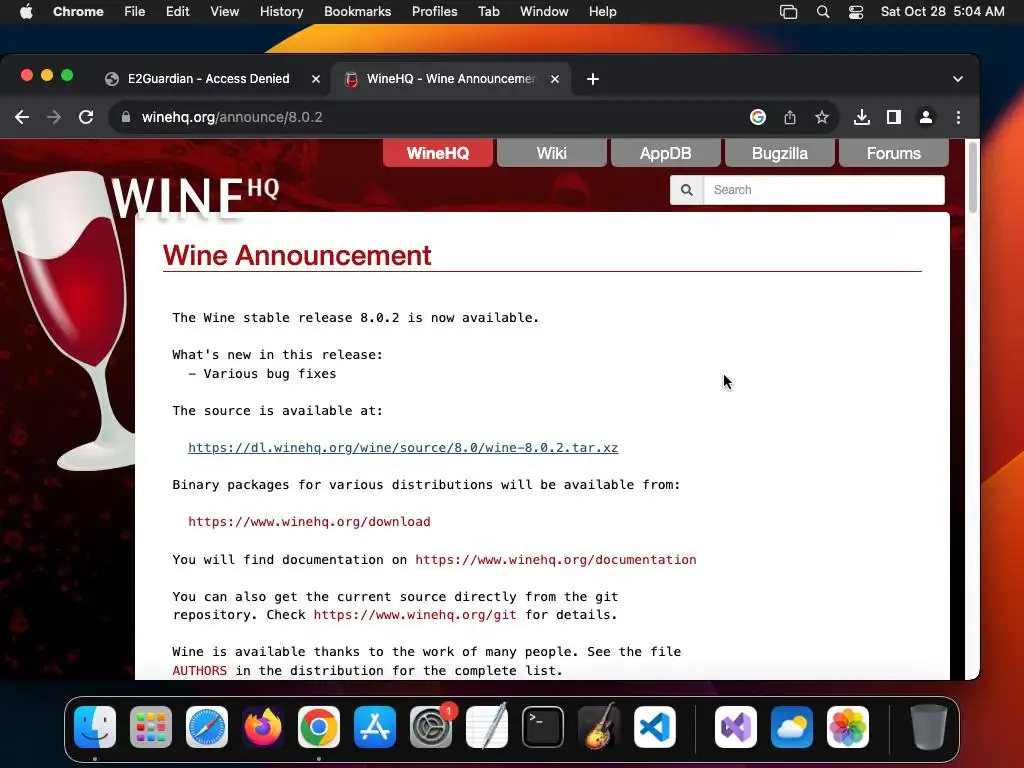Bookmark this page with the star icon
1024x768 pixels.
pyautogui.click(x=822, y=117)
